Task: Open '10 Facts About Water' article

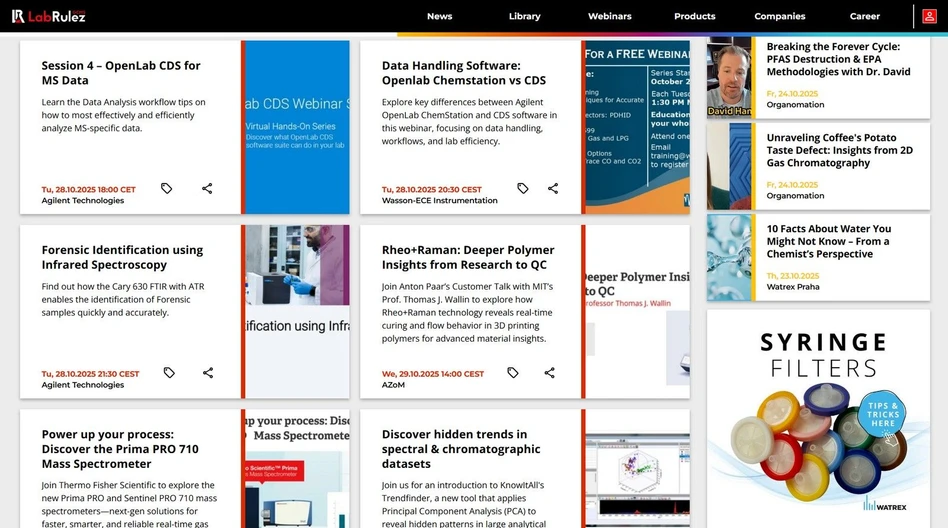Action: click(x=828, y=241)
